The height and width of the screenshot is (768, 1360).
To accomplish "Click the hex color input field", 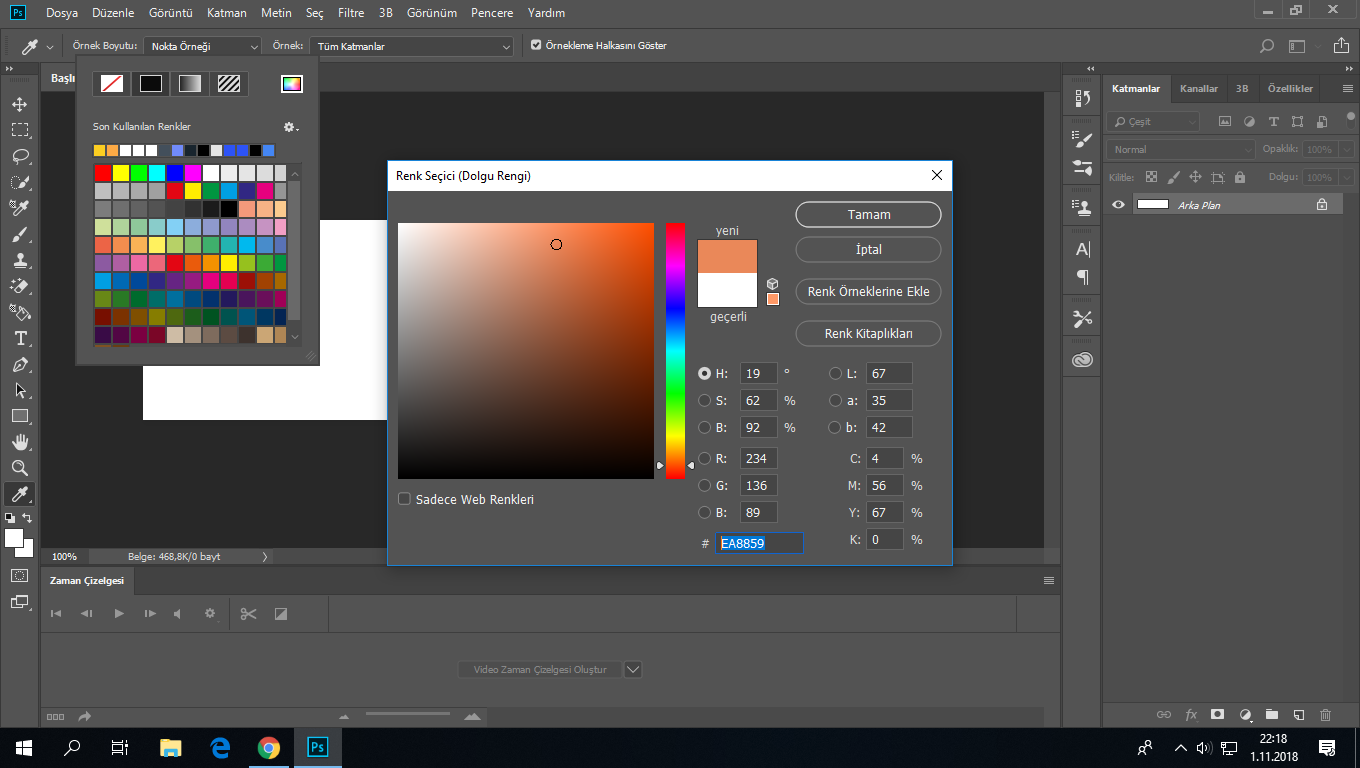I will (759, 543).
